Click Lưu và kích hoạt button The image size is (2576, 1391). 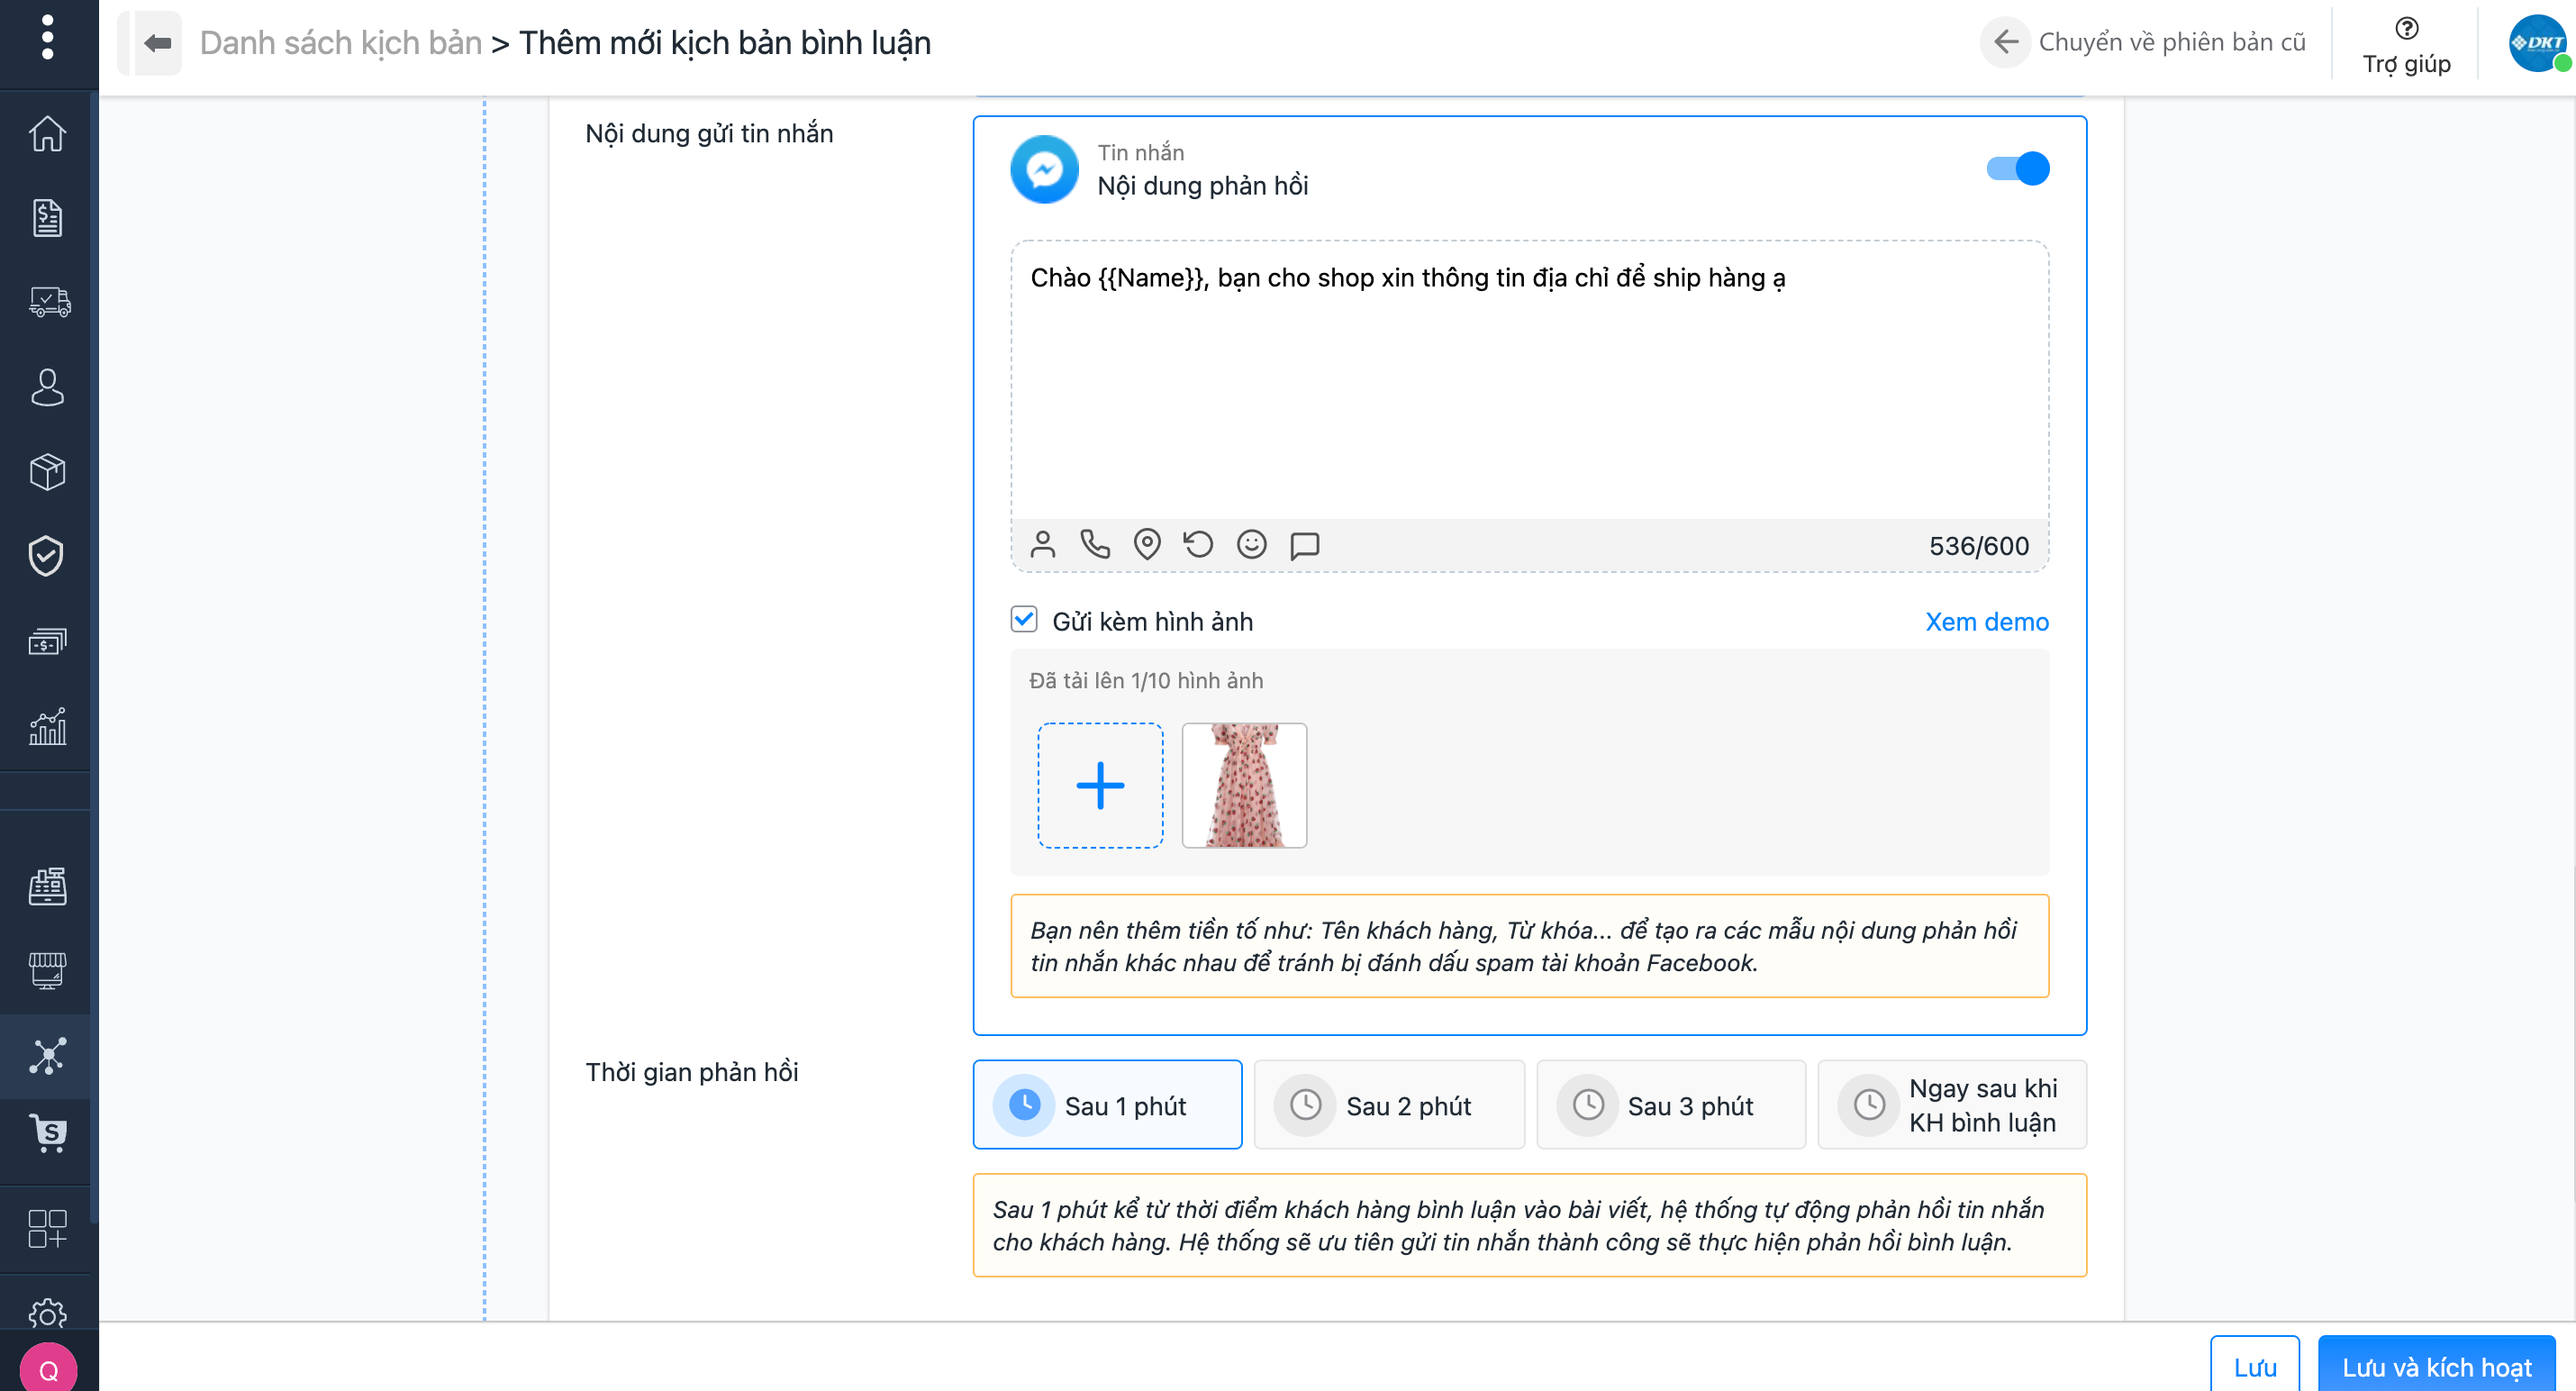tap(2436, 1367)
